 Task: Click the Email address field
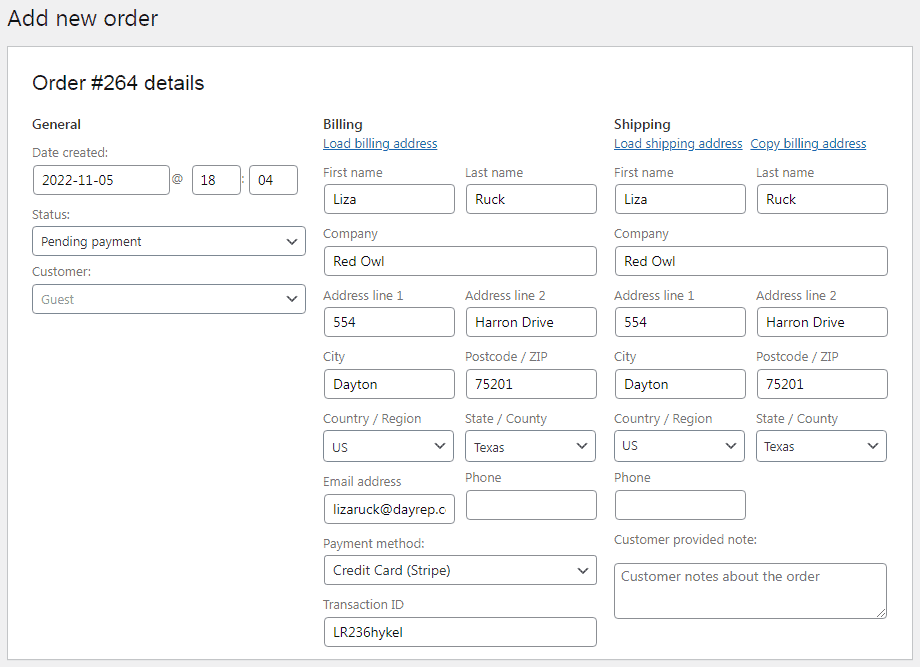[389, 509]
